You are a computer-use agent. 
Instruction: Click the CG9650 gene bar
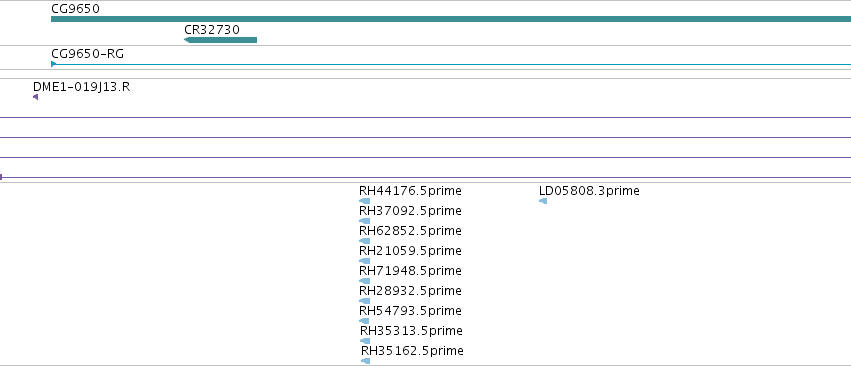point(451,19)
